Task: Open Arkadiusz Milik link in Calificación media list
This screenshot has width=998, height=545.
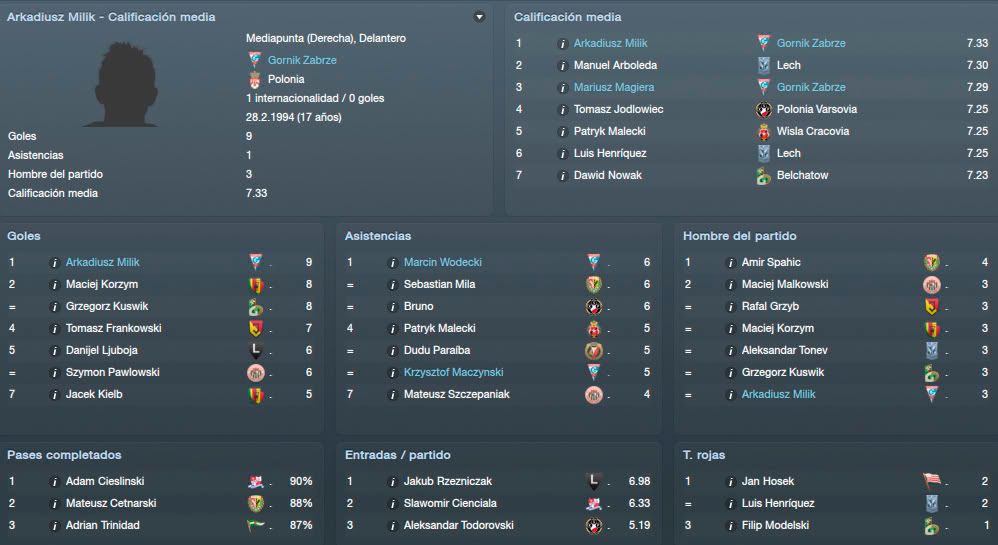Action: [x=610, y=43]
